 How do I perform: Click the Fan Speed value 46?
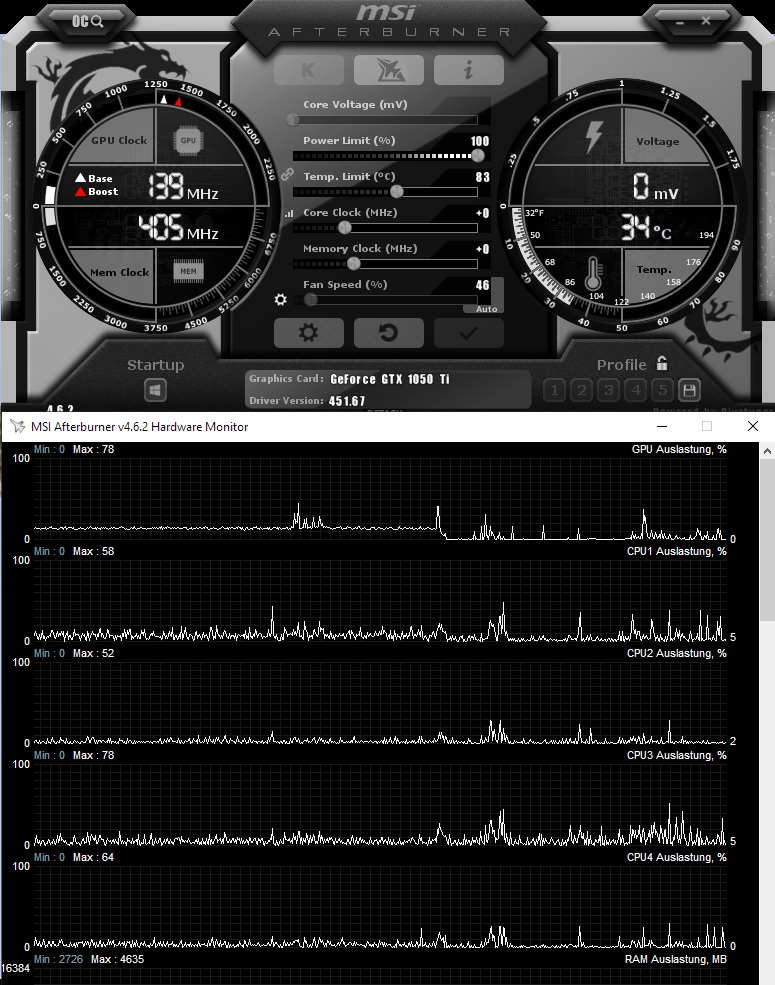click(x=482, y=285)
